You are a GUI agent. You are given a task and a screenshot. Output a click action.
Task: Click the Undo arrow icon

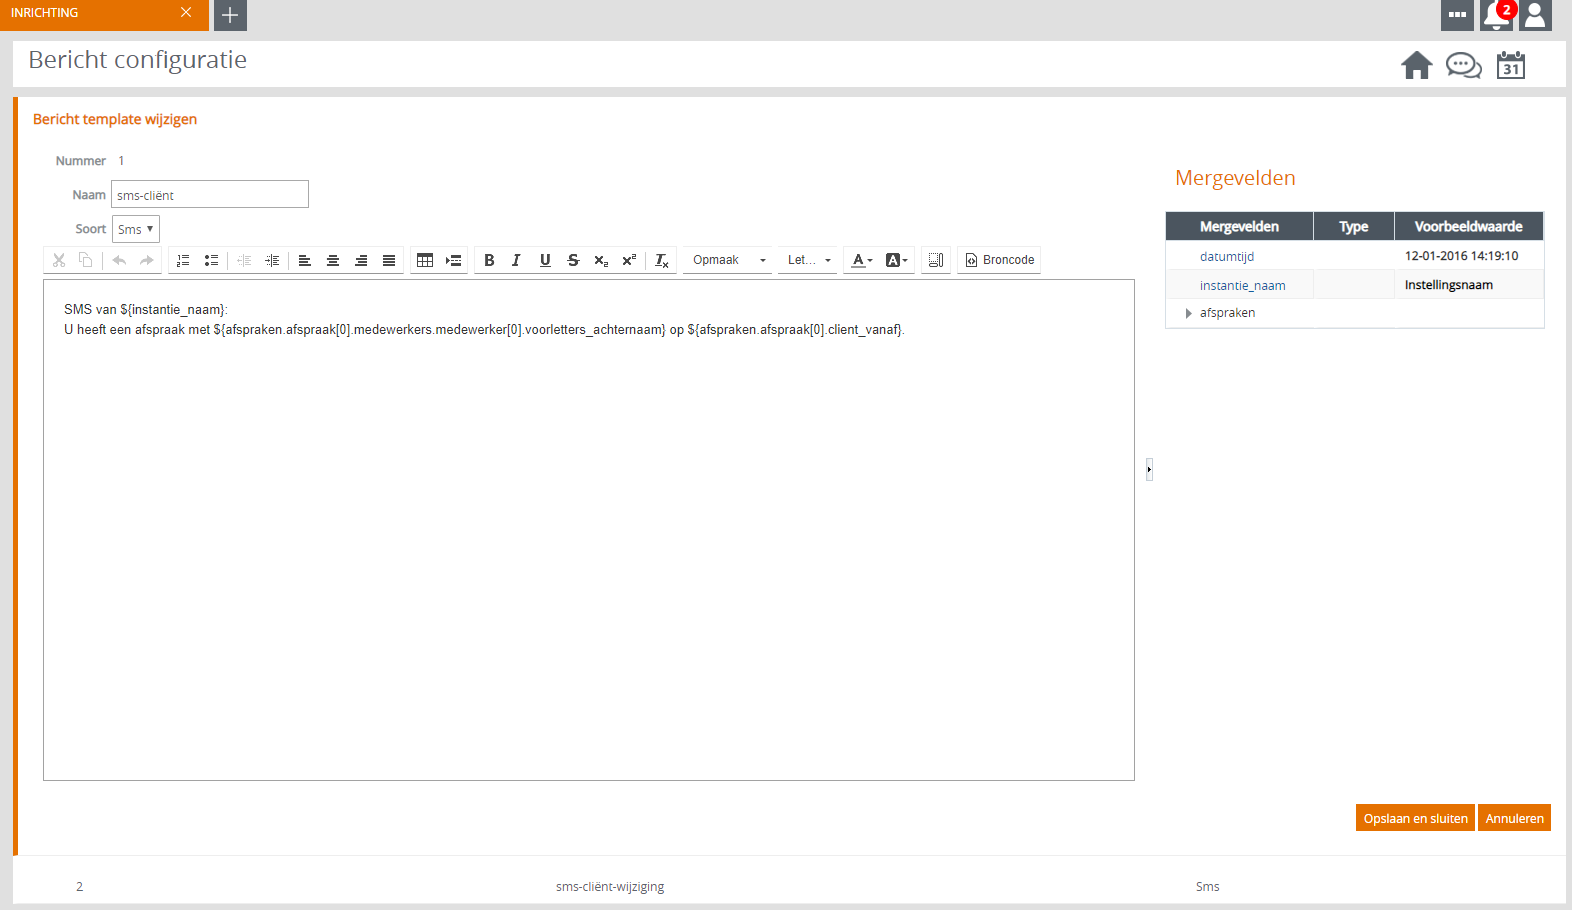119,260
